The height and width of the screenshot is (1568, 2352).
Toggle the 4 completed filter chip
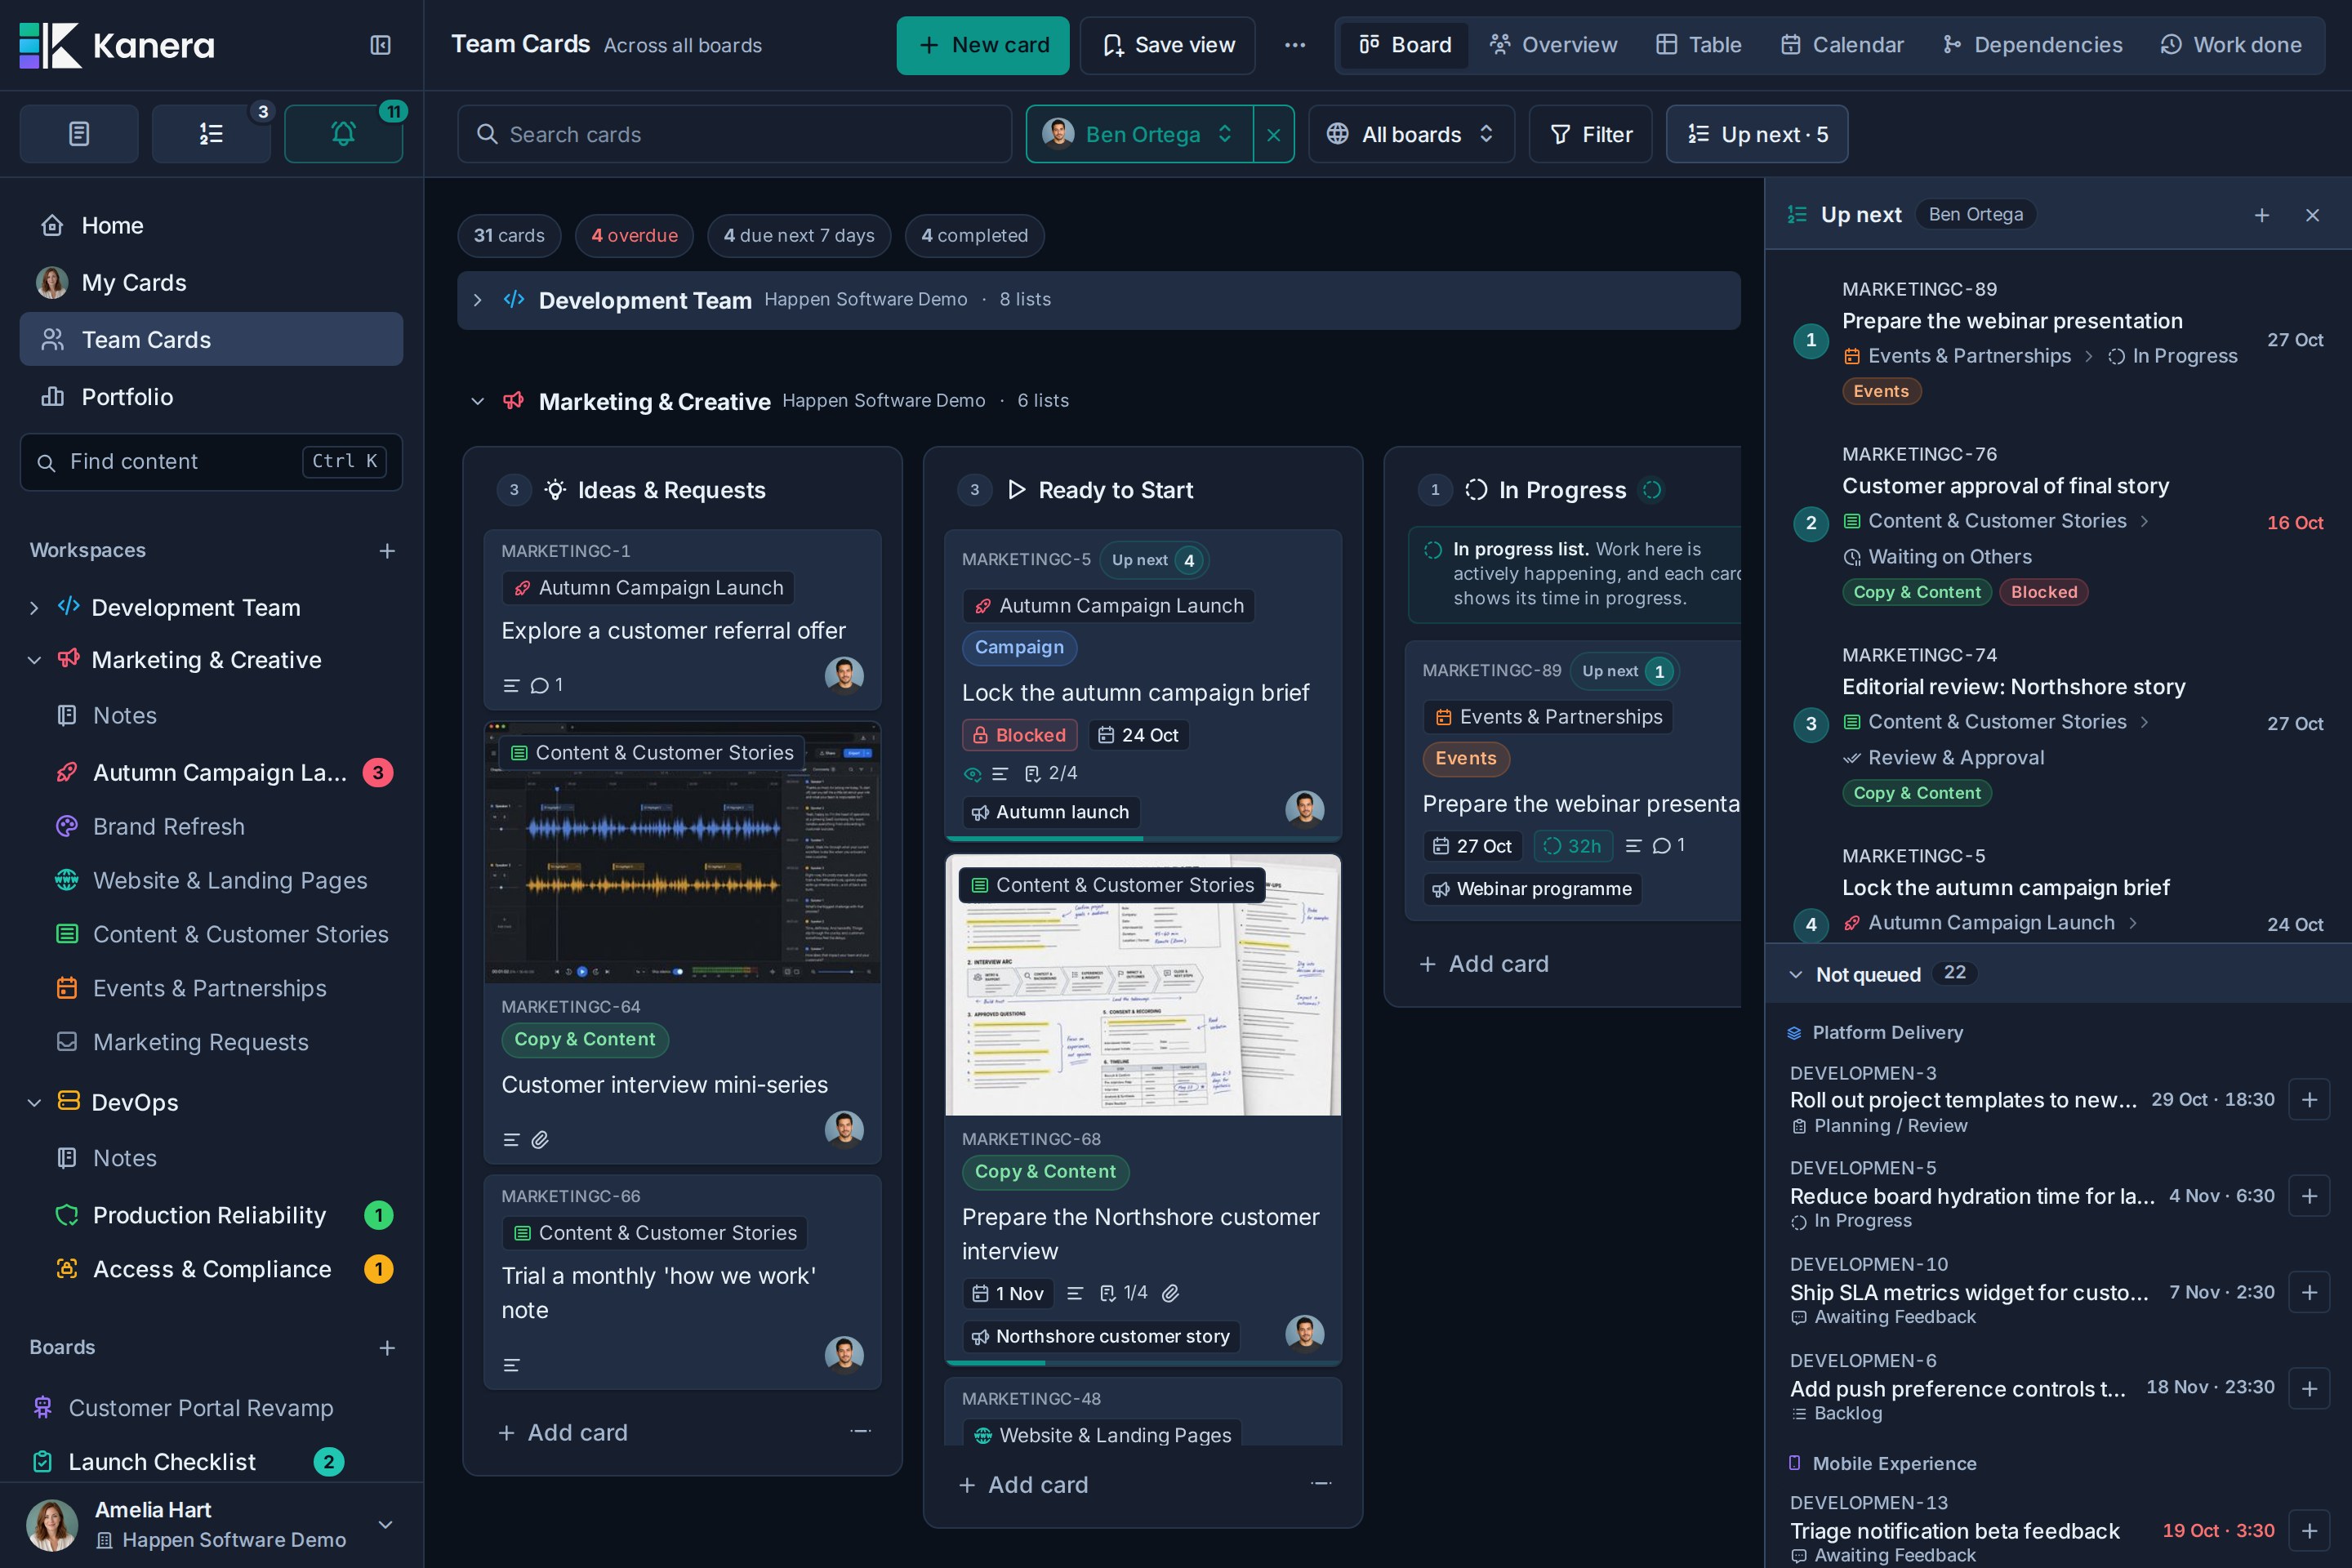tap(974, 235)
